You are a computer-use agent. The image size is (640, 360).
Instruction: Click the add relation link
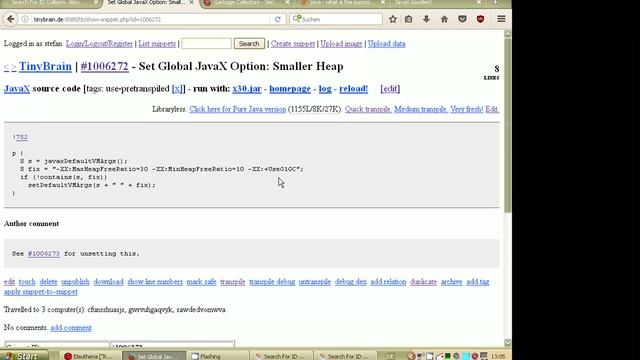click(388, 282)
